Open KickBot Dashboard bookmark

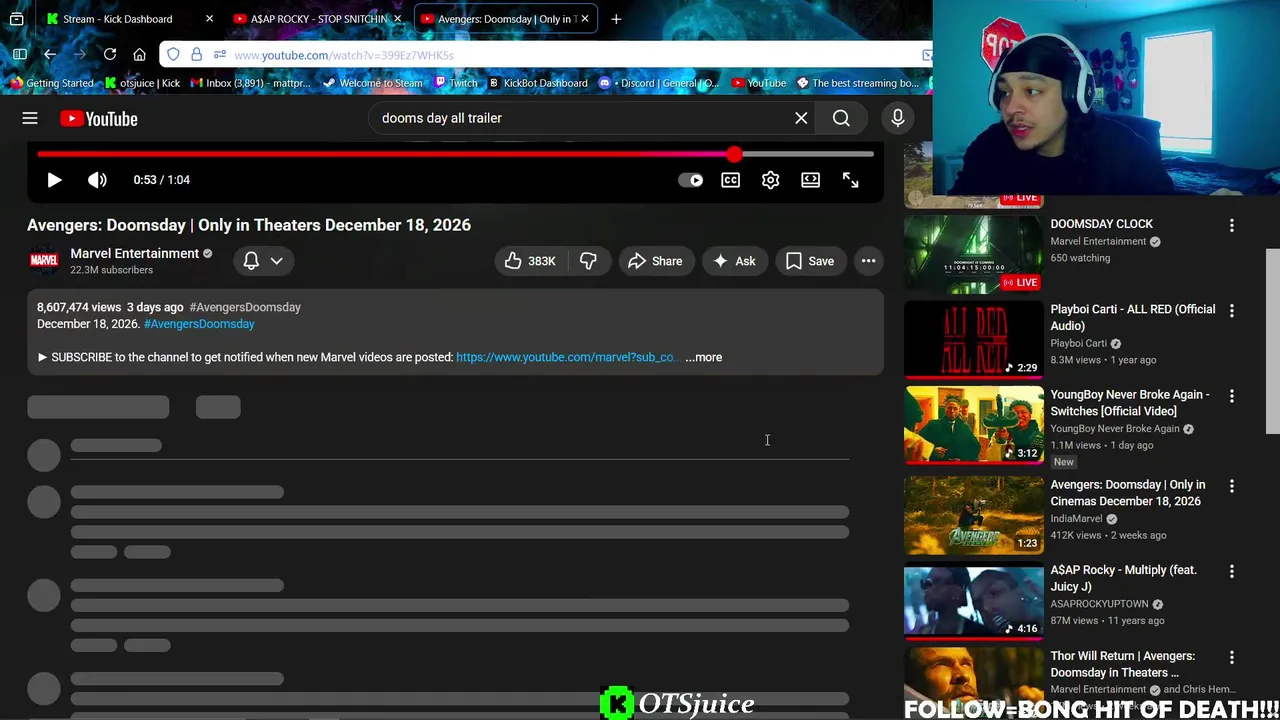click(538, 83)
